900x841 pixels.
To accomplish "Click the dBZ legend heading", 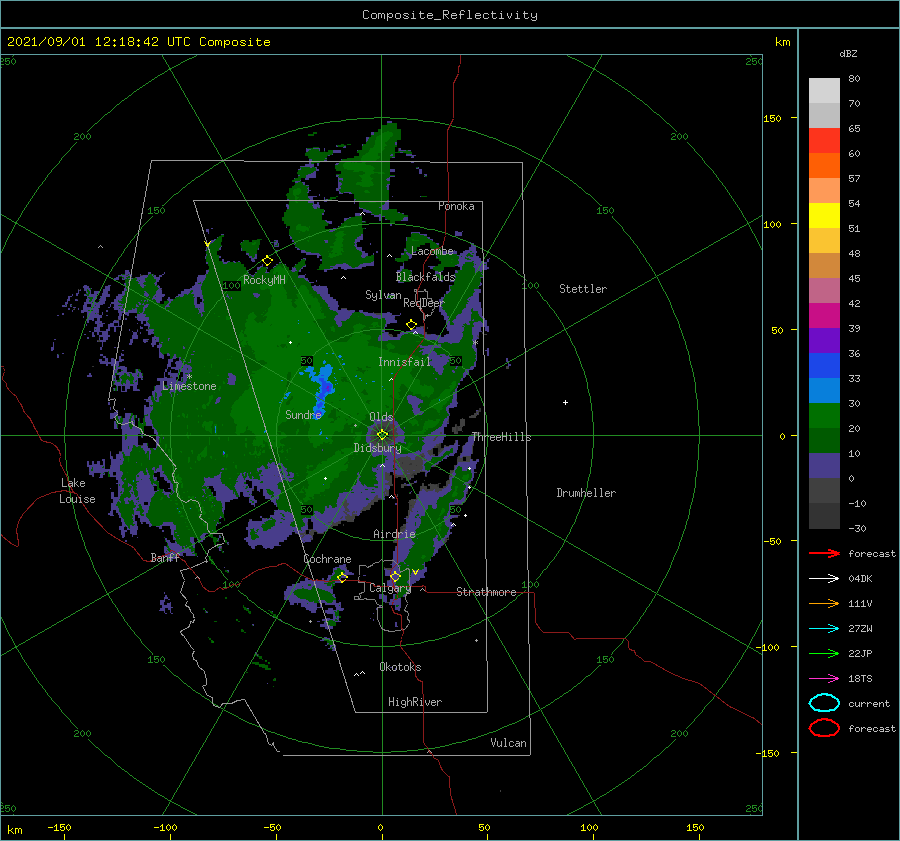I will pyautogui.click(x=848, y=53).
